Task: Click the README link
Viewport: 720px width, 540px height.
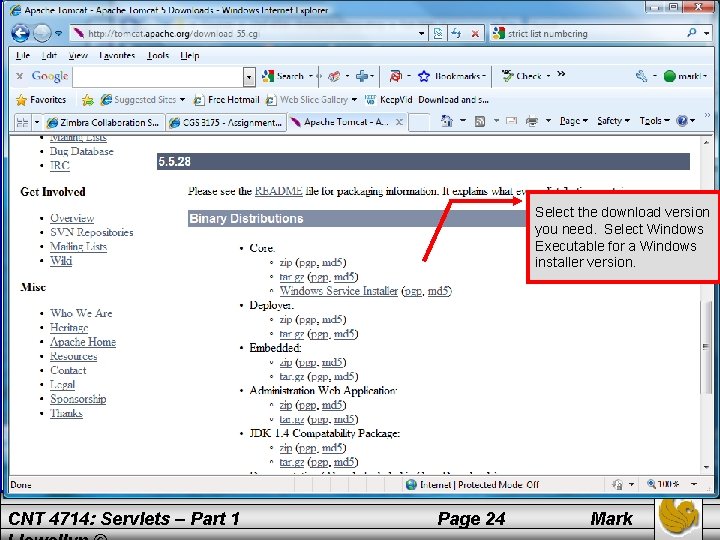Action: 278,191
